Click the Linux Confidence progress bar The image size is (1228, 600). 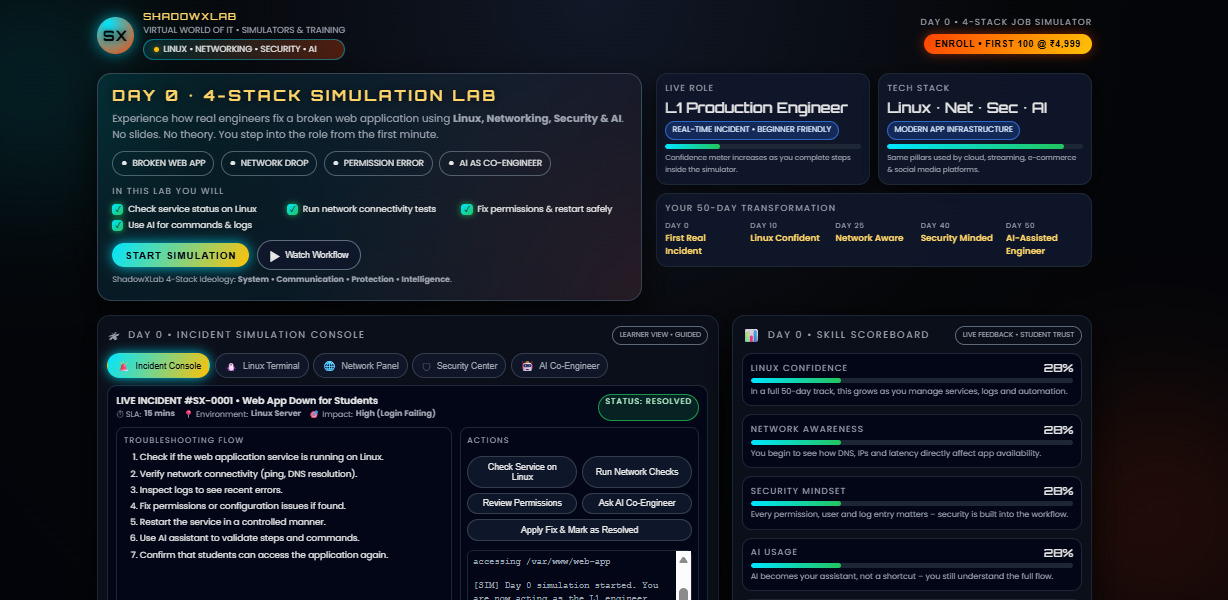tap(911, 381)
